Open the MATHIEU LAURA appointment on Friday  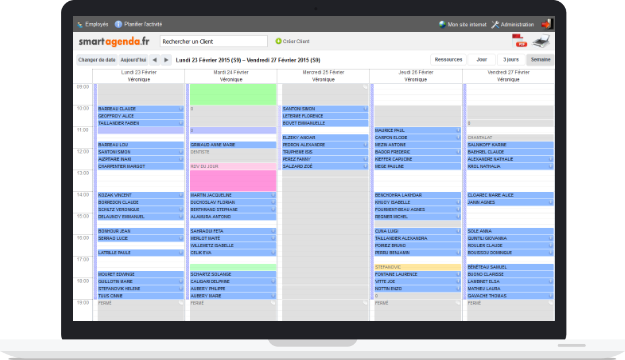(x=510, y=289)
